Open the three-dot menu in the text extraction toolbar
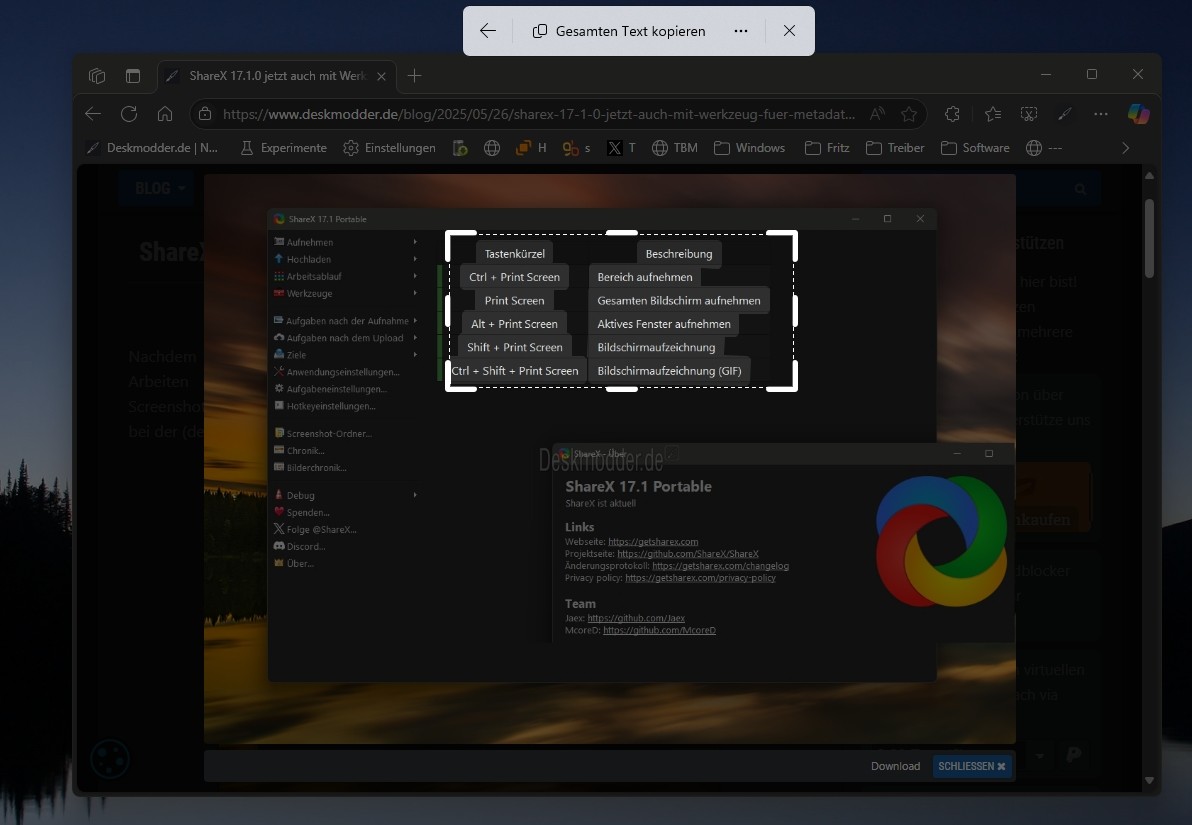Image resolution: width=1192 pixels, height=825 pixels. (741, 31)
